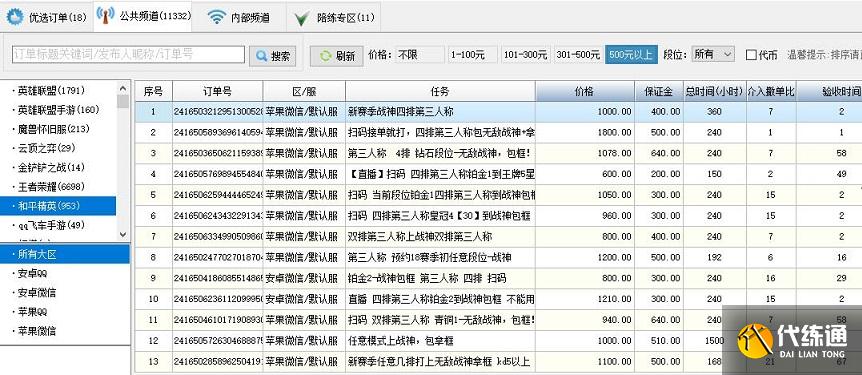Switch to the 内部频道 tab
The width and height of the screenshot is (862, 375).
pyautogui.click(x=239, y=17)
